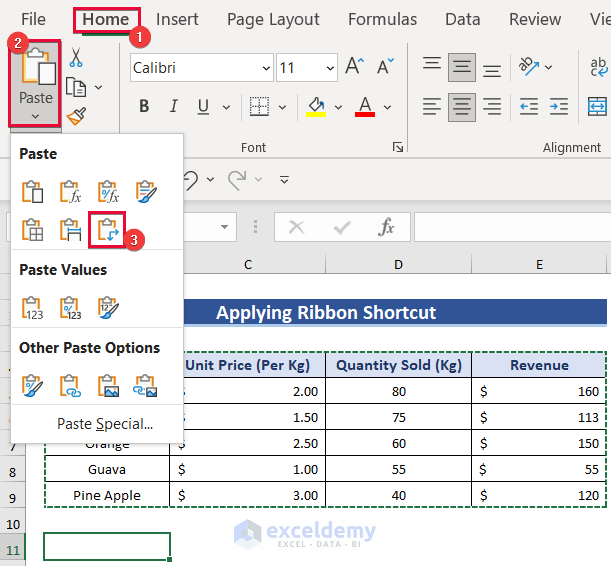The image size is (611, 566).
Task: Open Paste Special... dialog
Action: pyautogui.click(x=105, y=424)
